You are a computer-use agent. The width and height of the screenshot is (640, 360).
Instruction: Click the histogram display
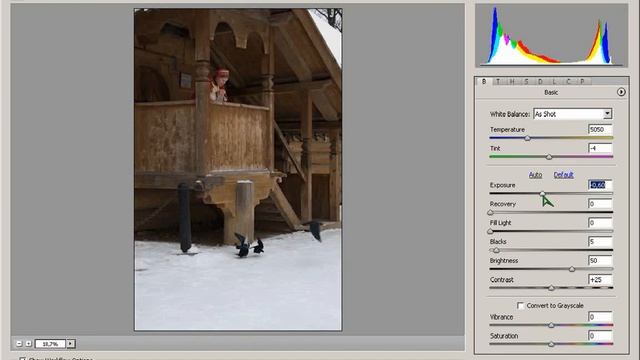[x=551, y=36]
